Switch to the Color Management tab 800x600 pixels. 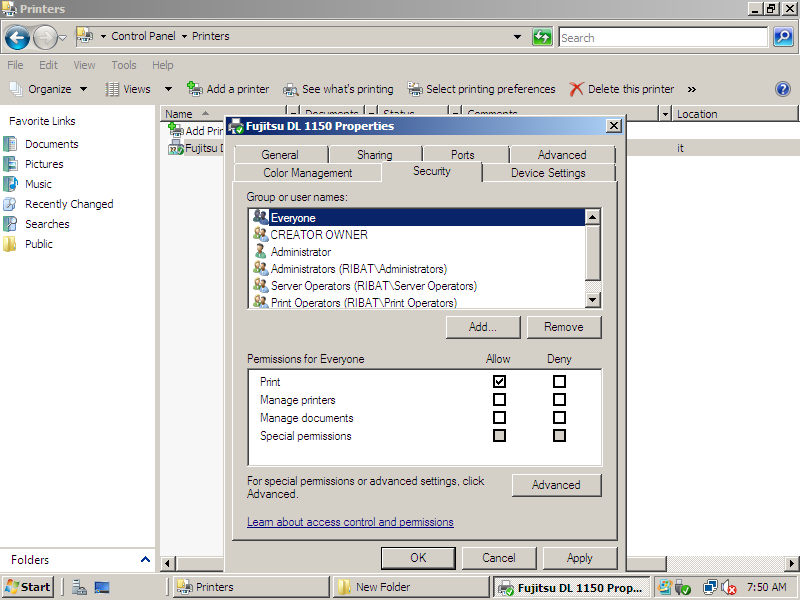[308, 173]
